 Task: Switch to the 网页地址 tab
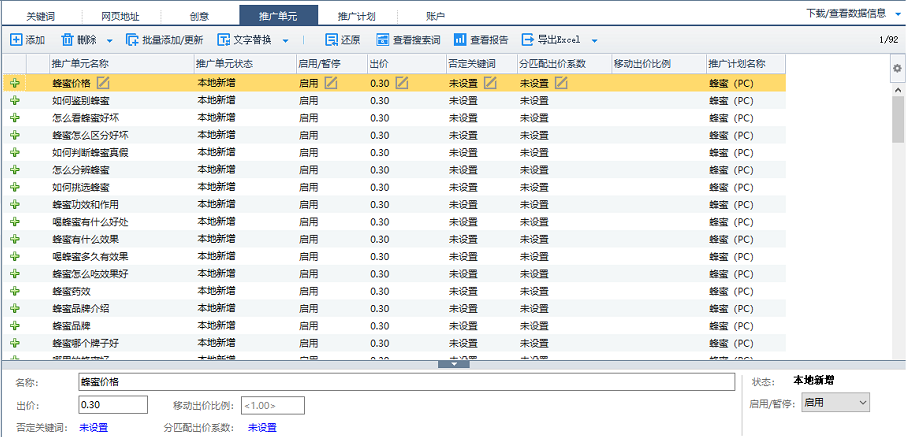point(120,16)
